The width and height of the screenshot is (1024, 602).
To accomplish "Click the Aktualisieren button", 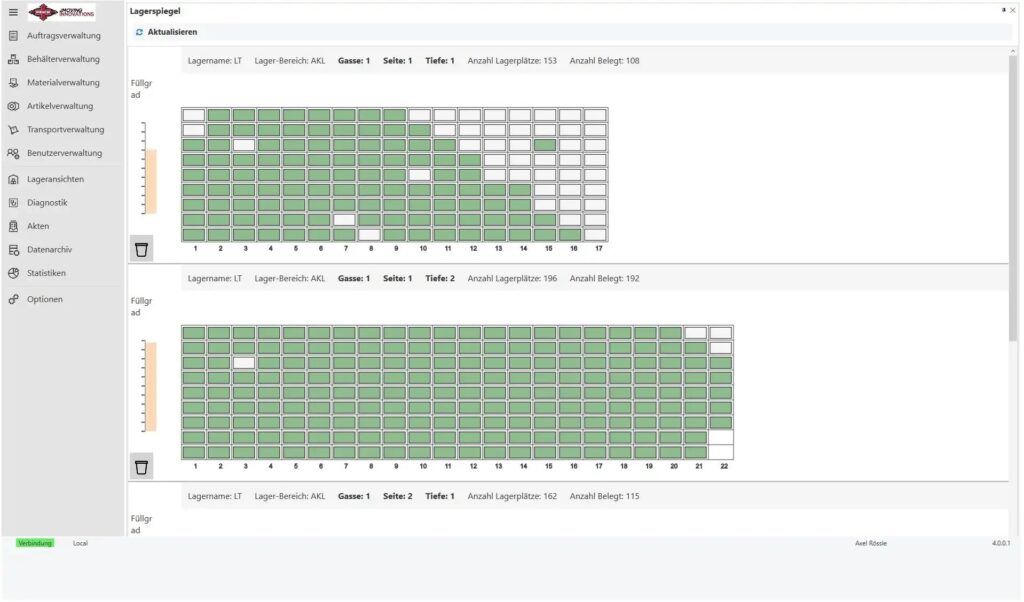I will [x=167, y=32].
